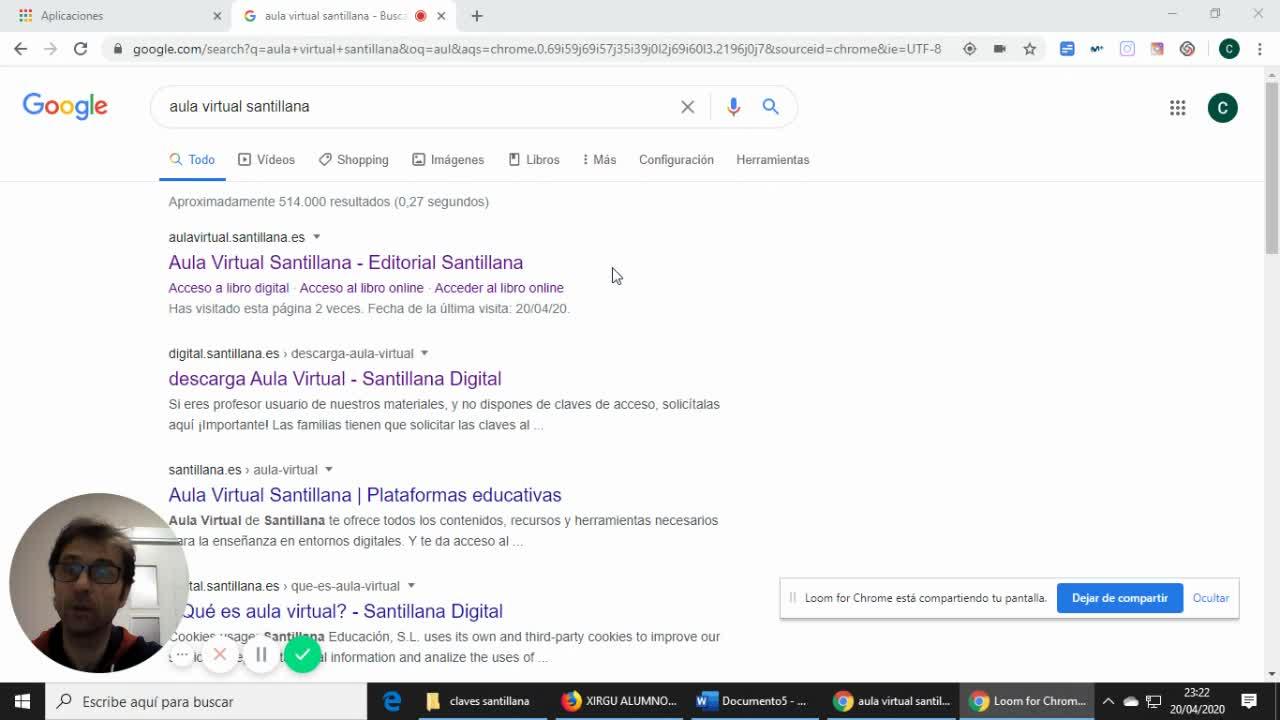Image resolution: width=1280 pixels, height=720 pixels.
Task: Open the Movistar+ extension icon
Action: click(1097, 48)
